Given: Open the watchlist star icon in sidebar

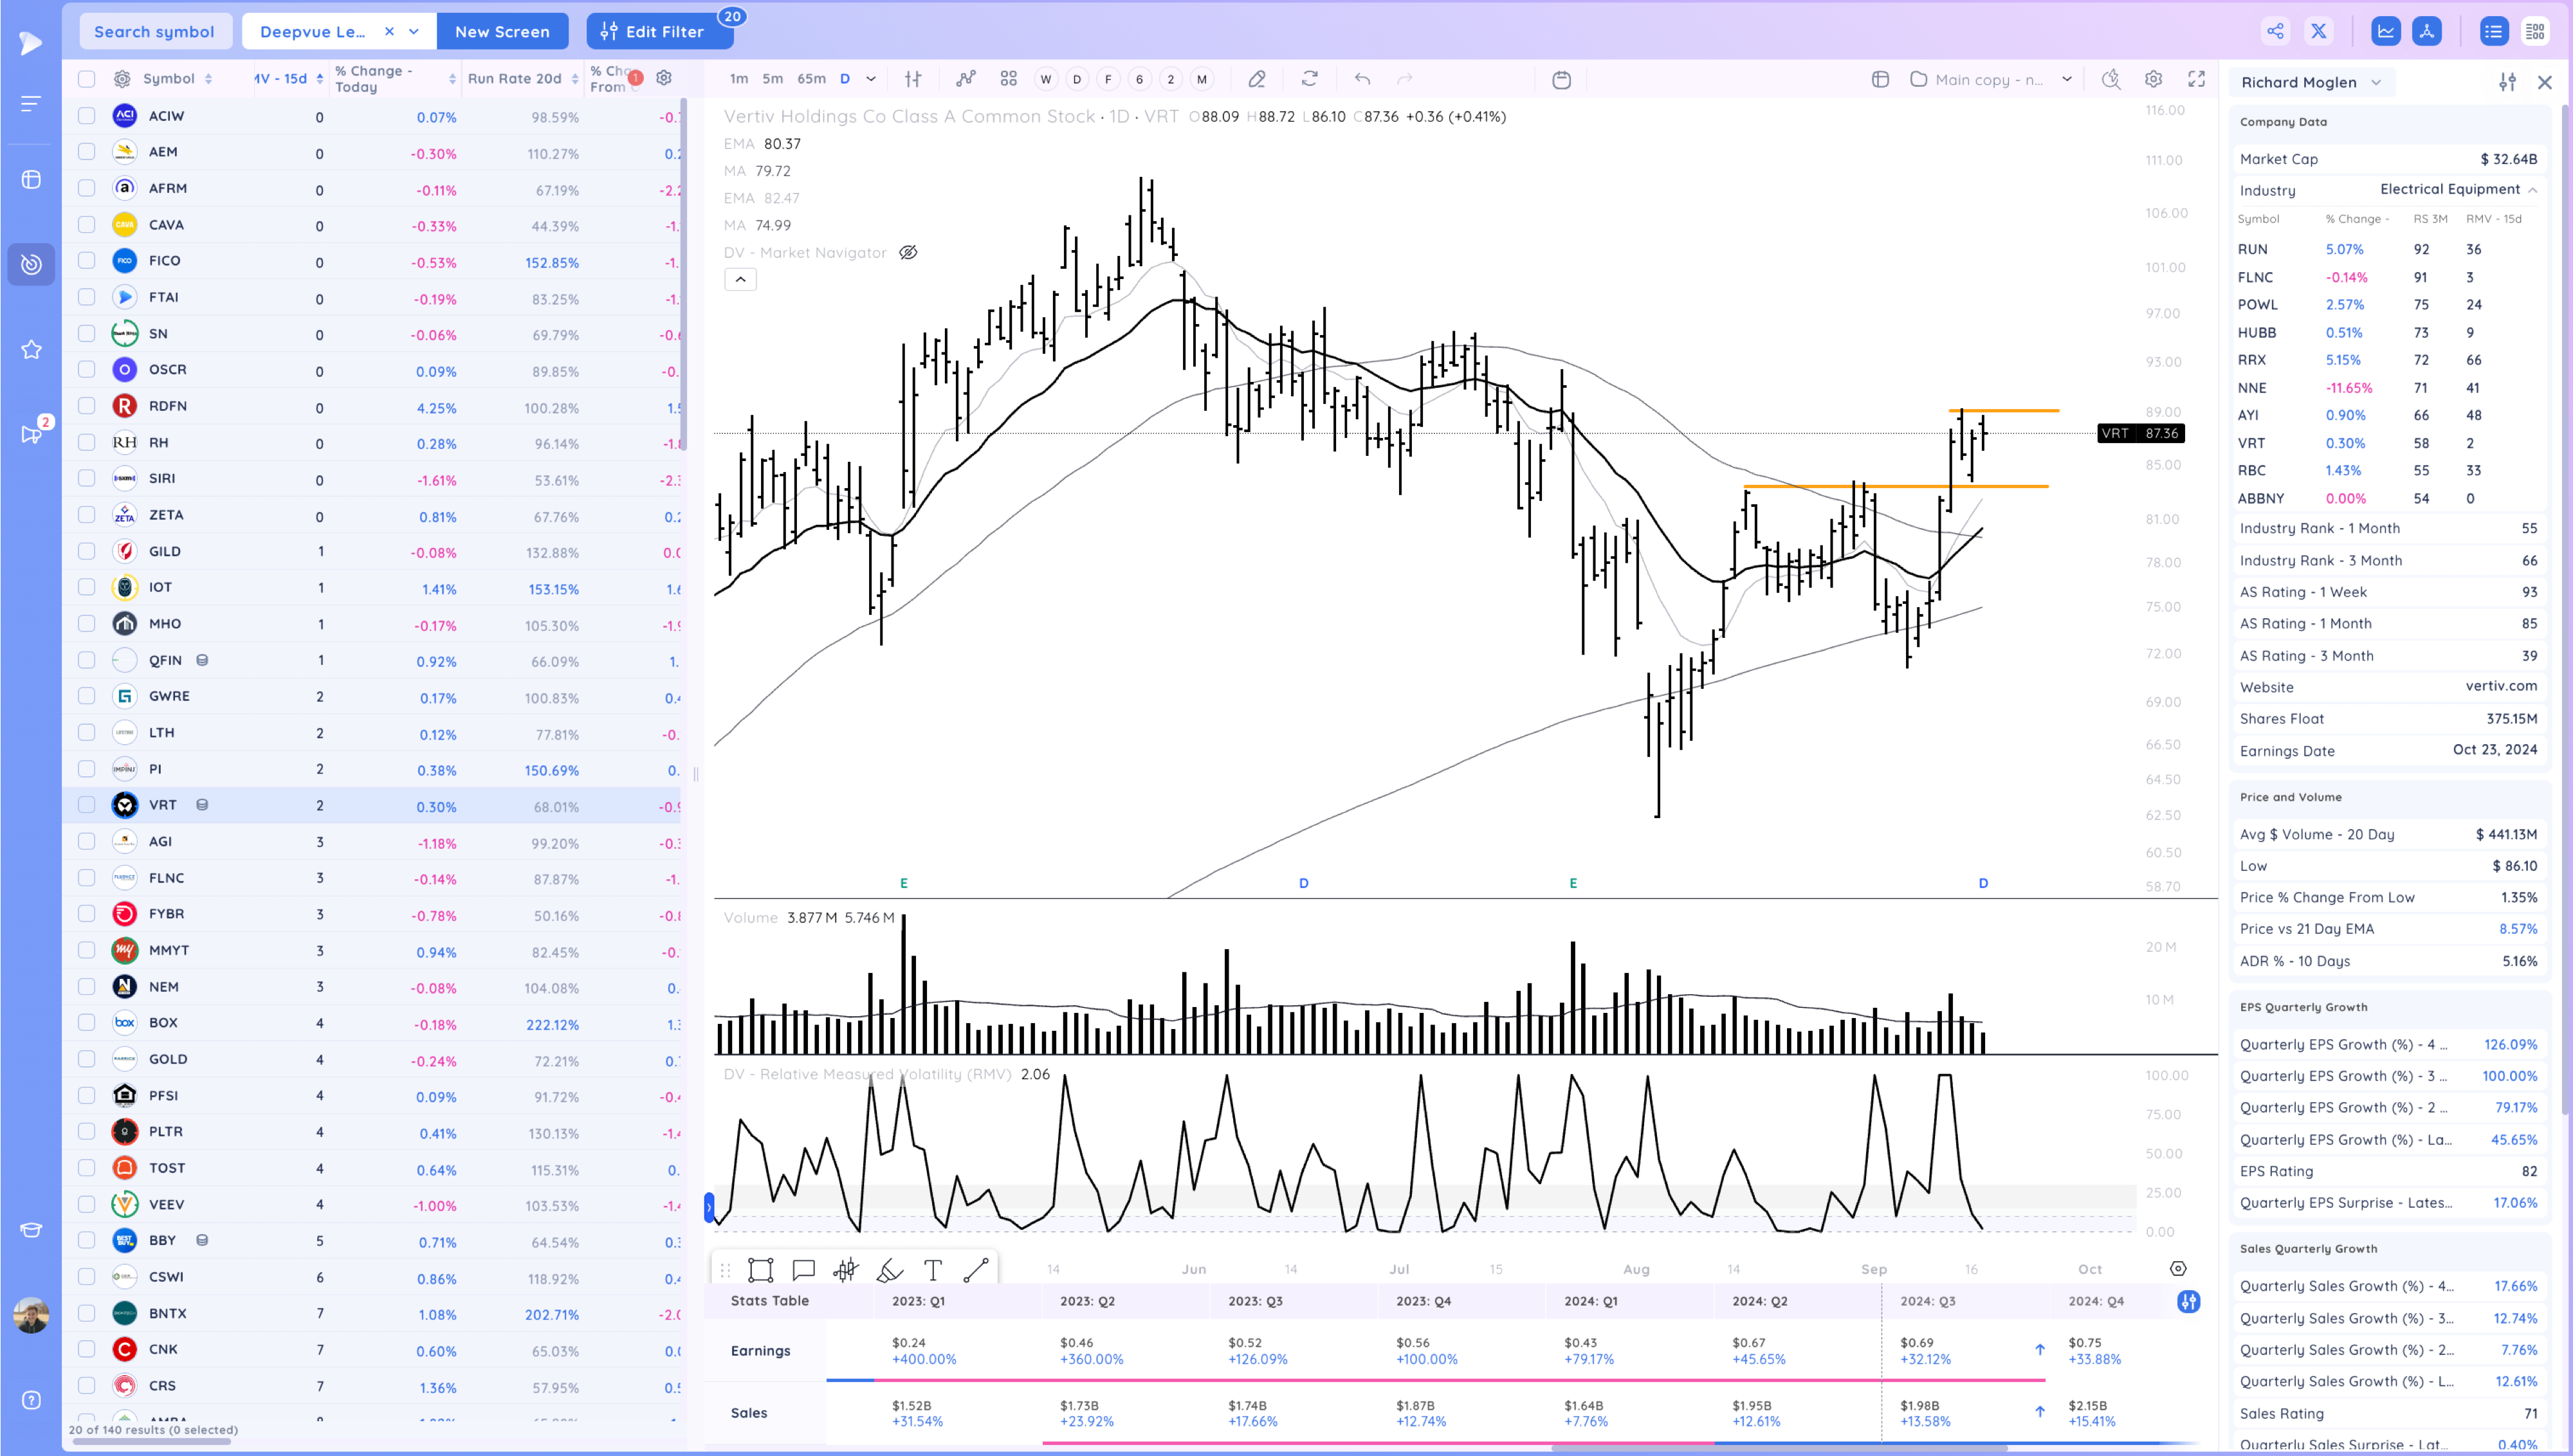Looking at the screenshot, I should pos(31,349).
